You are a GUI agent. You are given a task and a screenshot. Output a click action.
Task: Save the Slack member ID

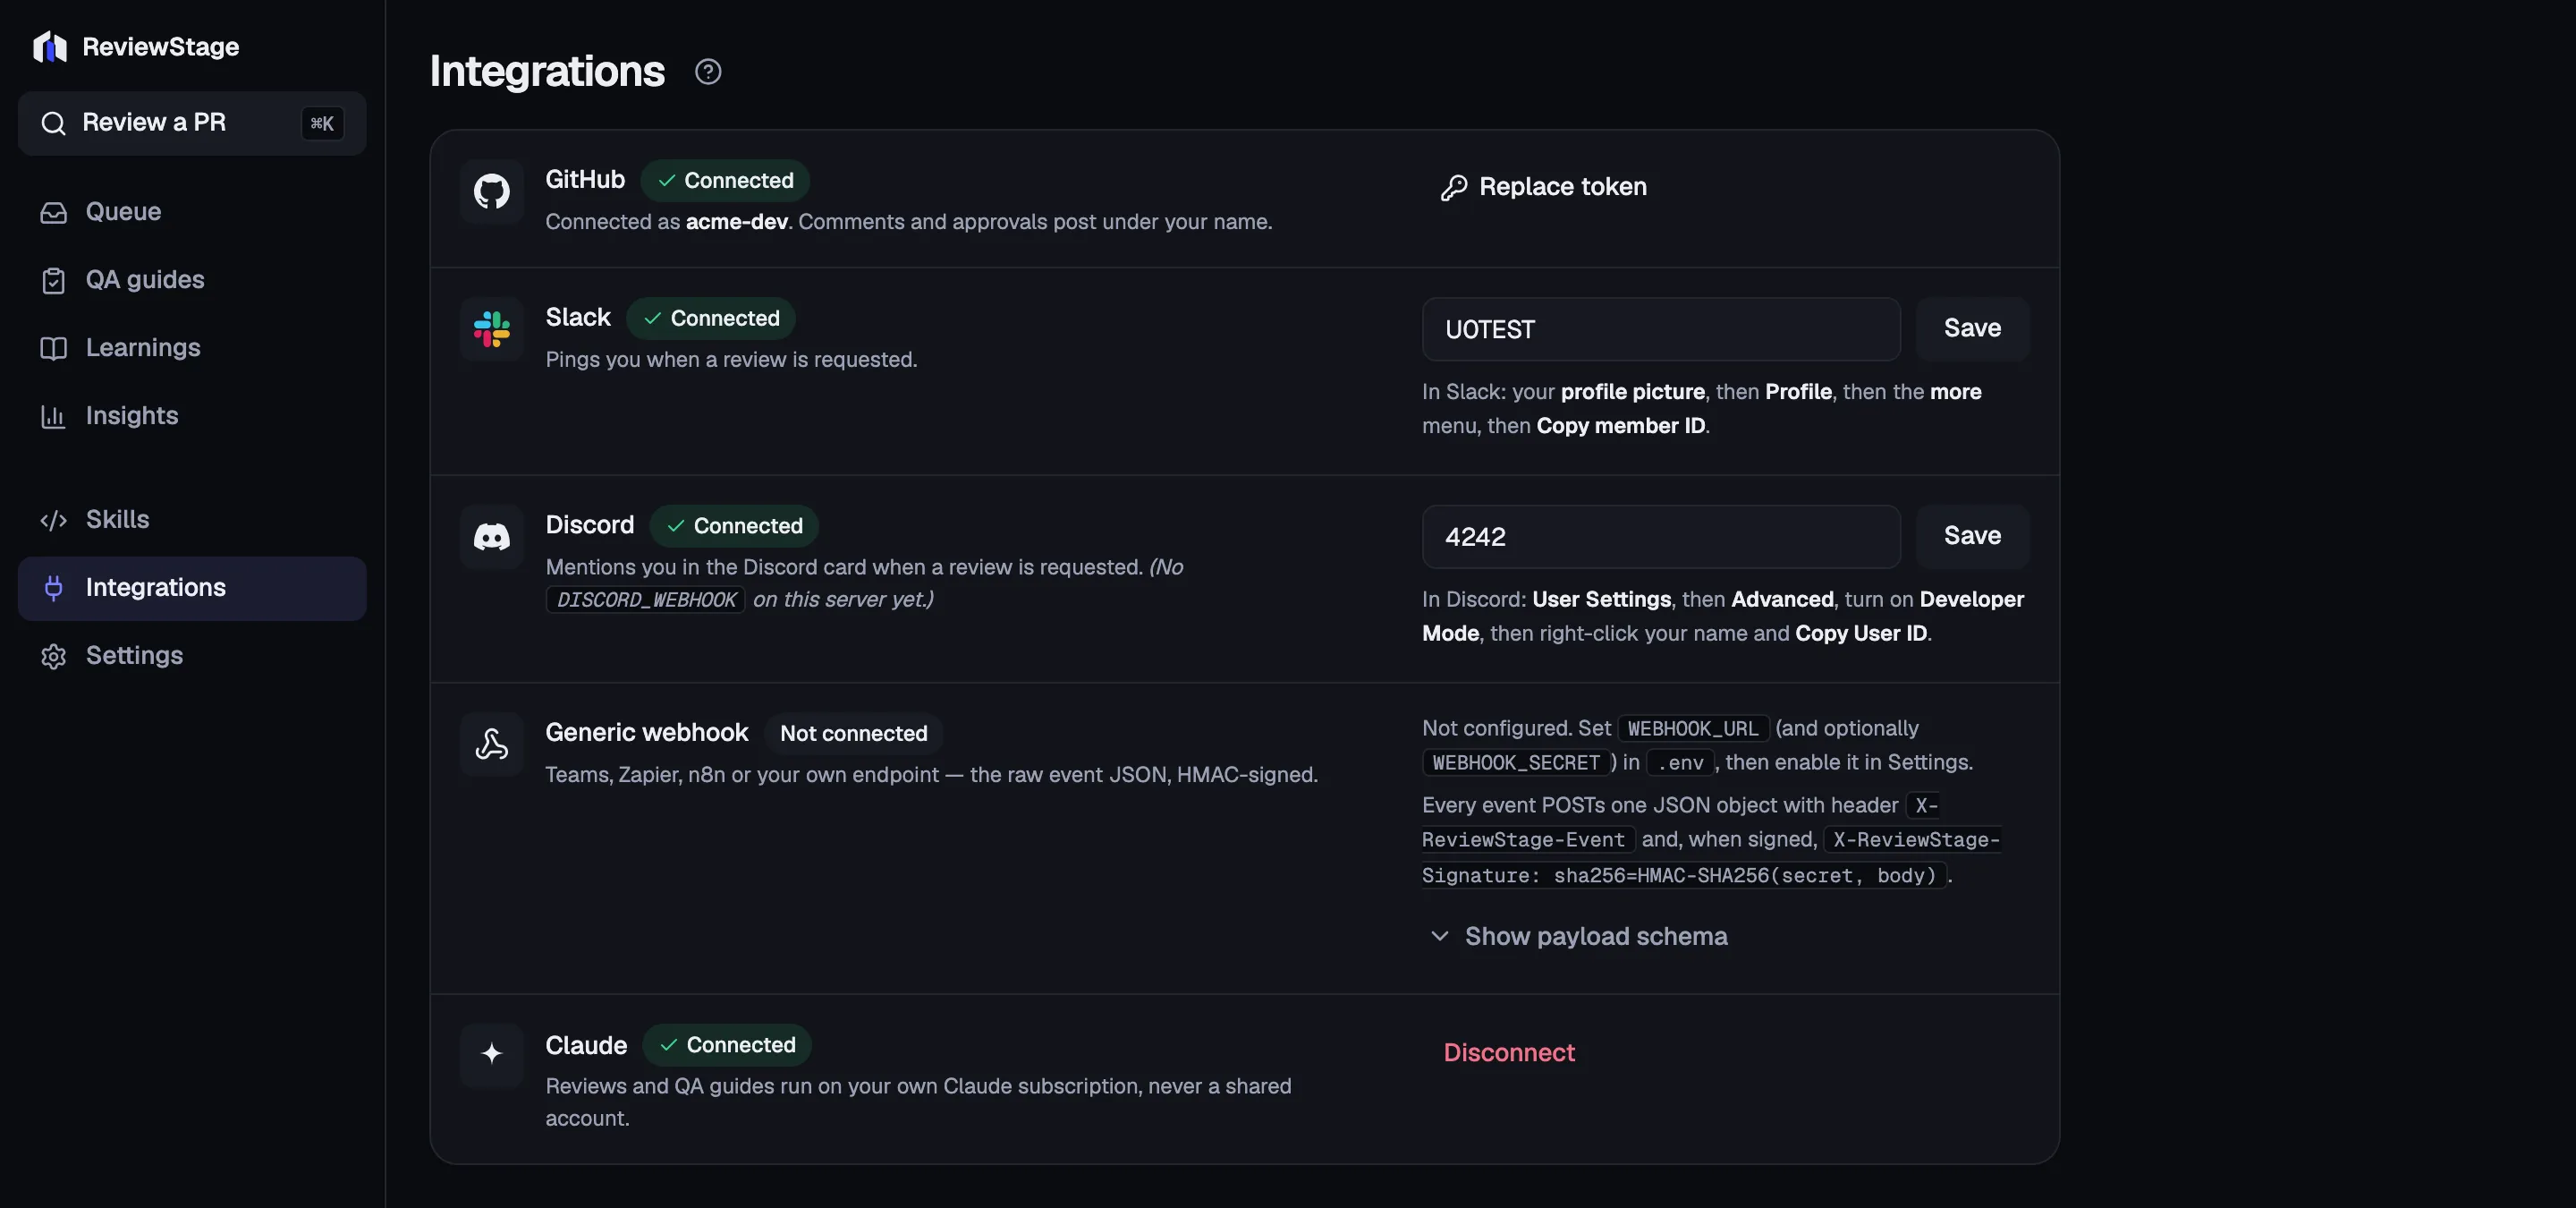[x=1972, y=329]
